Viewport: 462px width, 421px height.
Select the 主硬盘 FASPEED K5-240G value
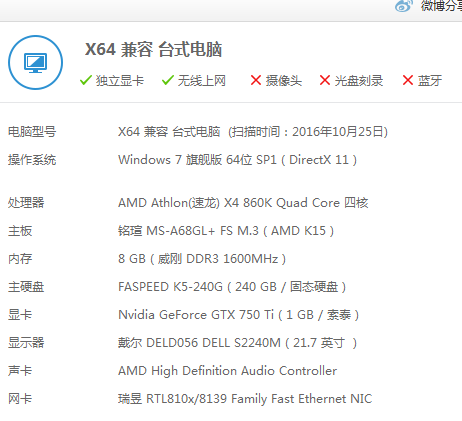point(232,287)
